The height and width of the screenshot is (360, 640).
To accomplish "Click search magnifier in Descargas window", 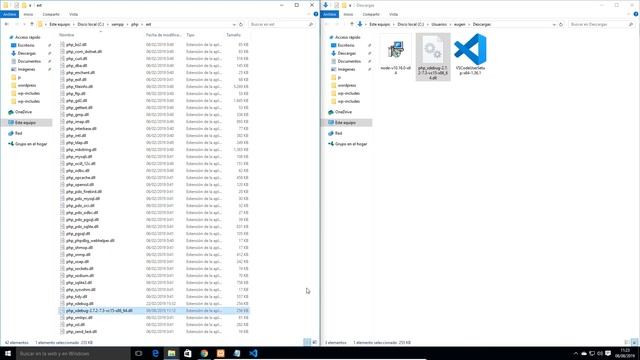I will tap(631, 24).
